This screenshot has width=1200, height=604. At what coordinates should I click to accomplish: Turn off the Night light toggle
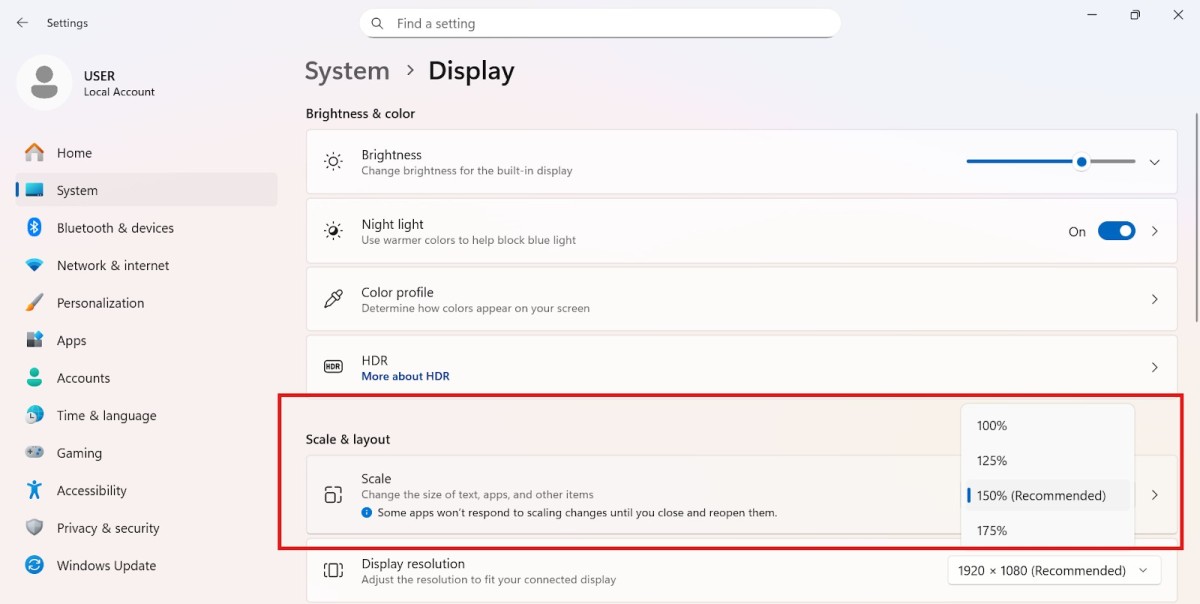click(x=1116, y=230)
